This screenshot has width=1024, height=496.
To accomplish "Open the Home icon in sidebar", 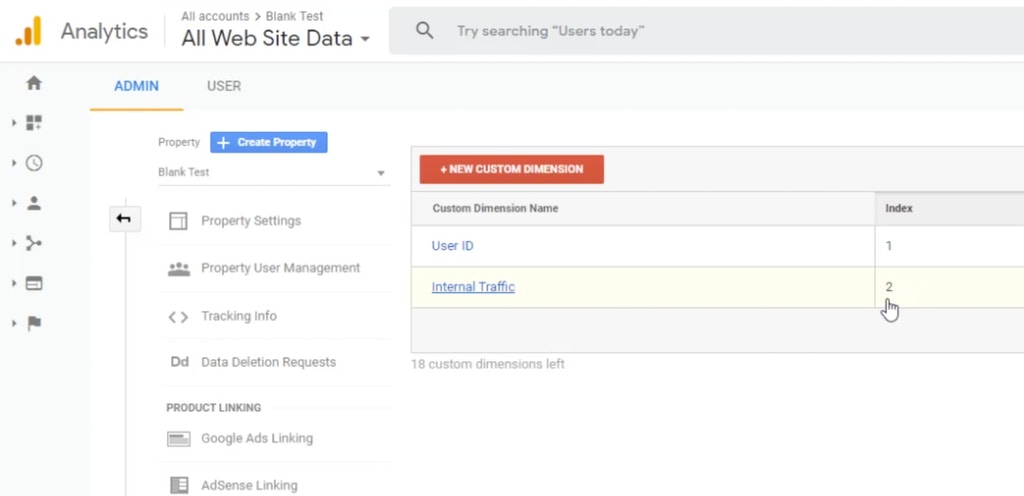I will [34, 83].
